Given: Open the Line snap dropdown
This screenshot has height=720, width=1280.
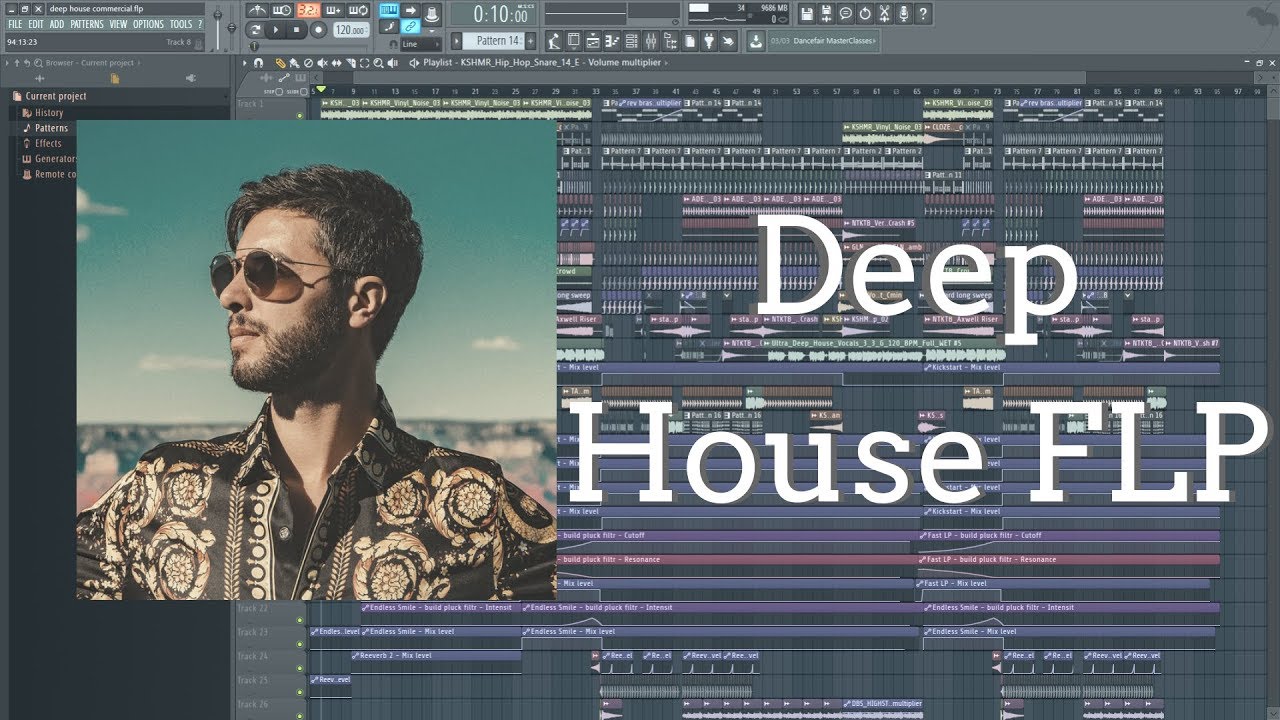Looking at the screenshot, I should coord(421,44).
